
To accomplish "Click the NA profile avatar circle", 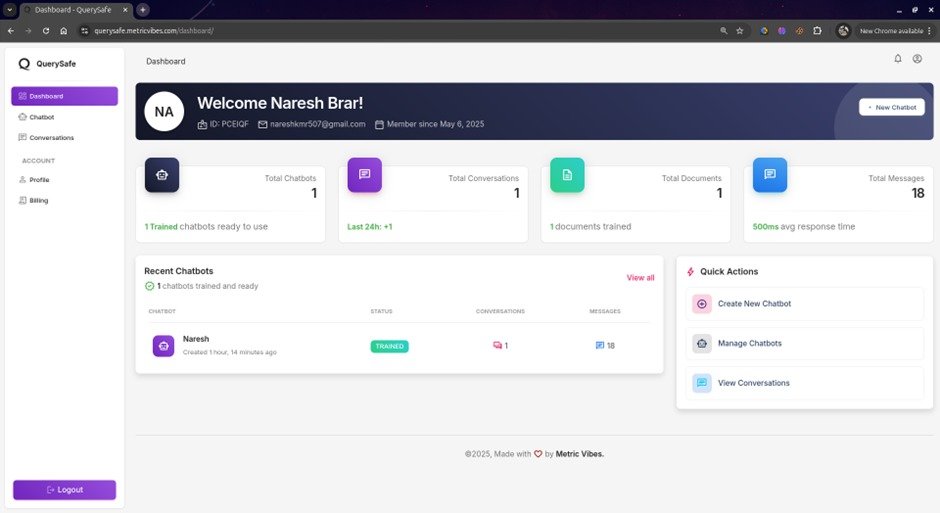I will pyautogui.click(x=164, y=111).
